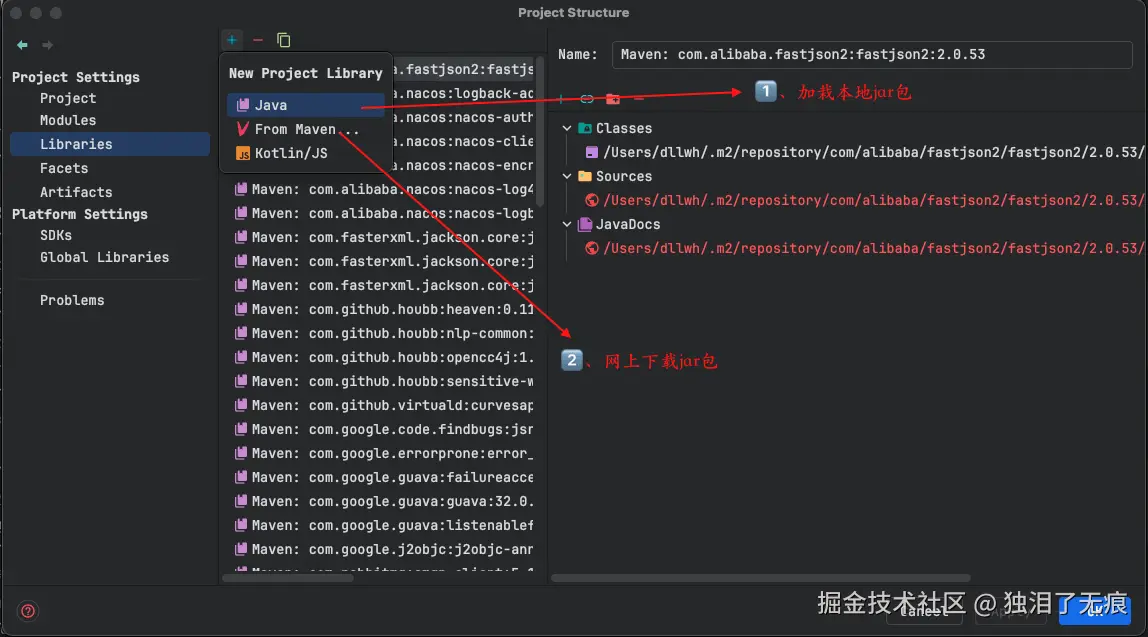Collapse the JavaDocs tree node
The image size is (1148, 637).
click(x=567, y=224)
